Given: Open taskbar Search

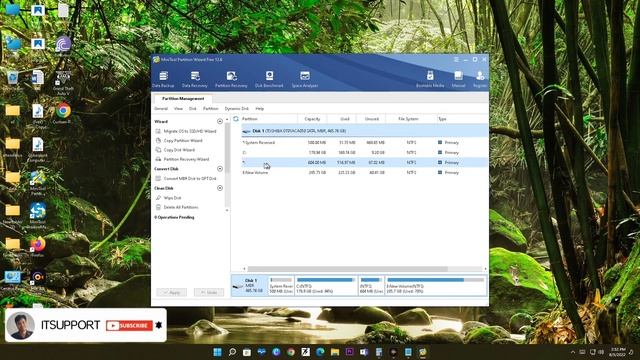Looking at the screenshot, I should (x=232, y=352).
